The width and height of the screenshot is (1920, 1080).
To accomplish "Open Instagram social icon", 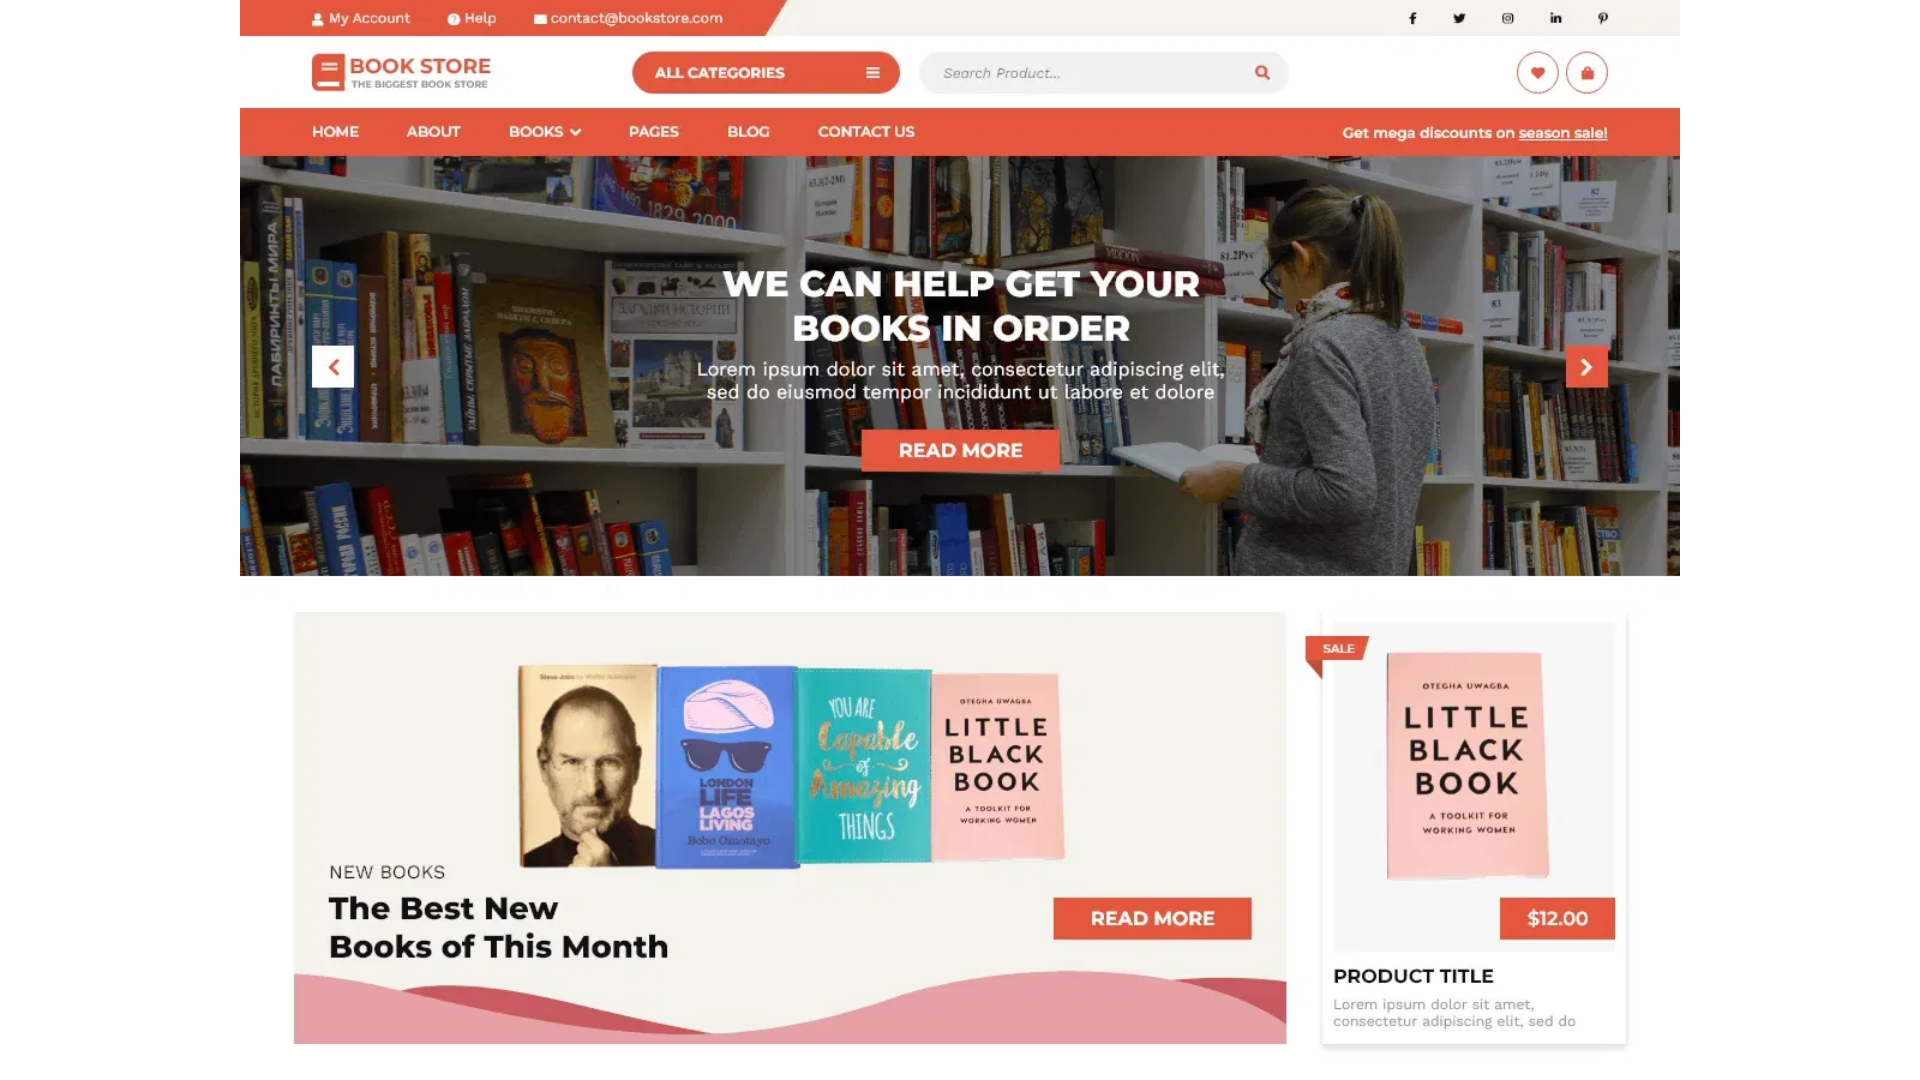I will (x=1508, y=18).
